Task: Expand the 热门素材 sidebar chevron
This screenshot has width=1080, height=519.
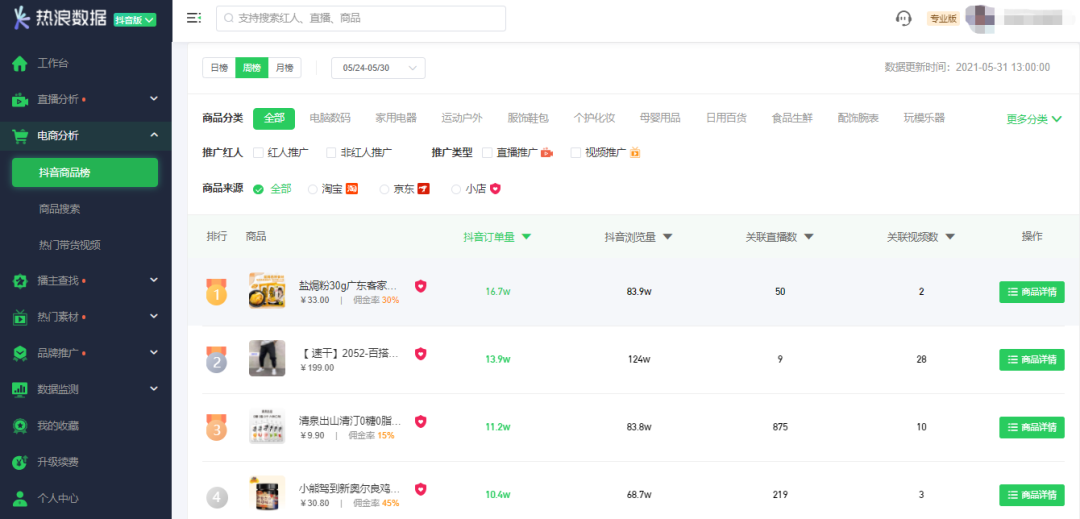Action: [x=154, y=317]
